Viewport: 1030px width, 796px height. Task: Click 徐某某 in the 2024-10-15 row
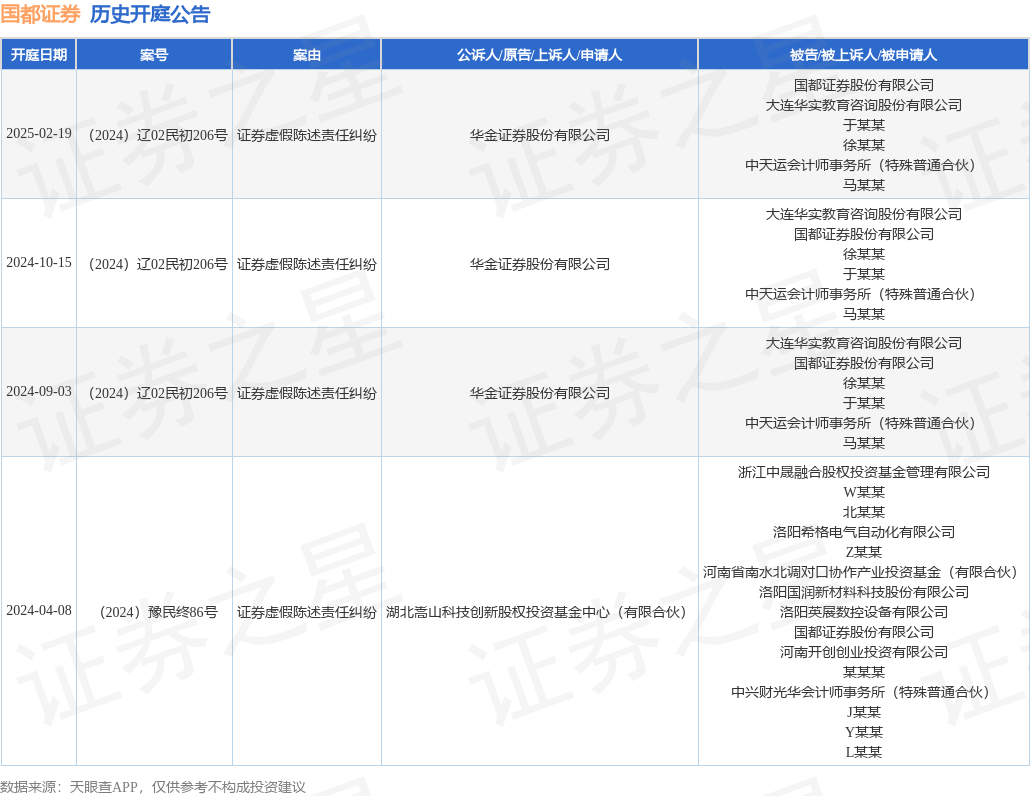tap(864, 254)
